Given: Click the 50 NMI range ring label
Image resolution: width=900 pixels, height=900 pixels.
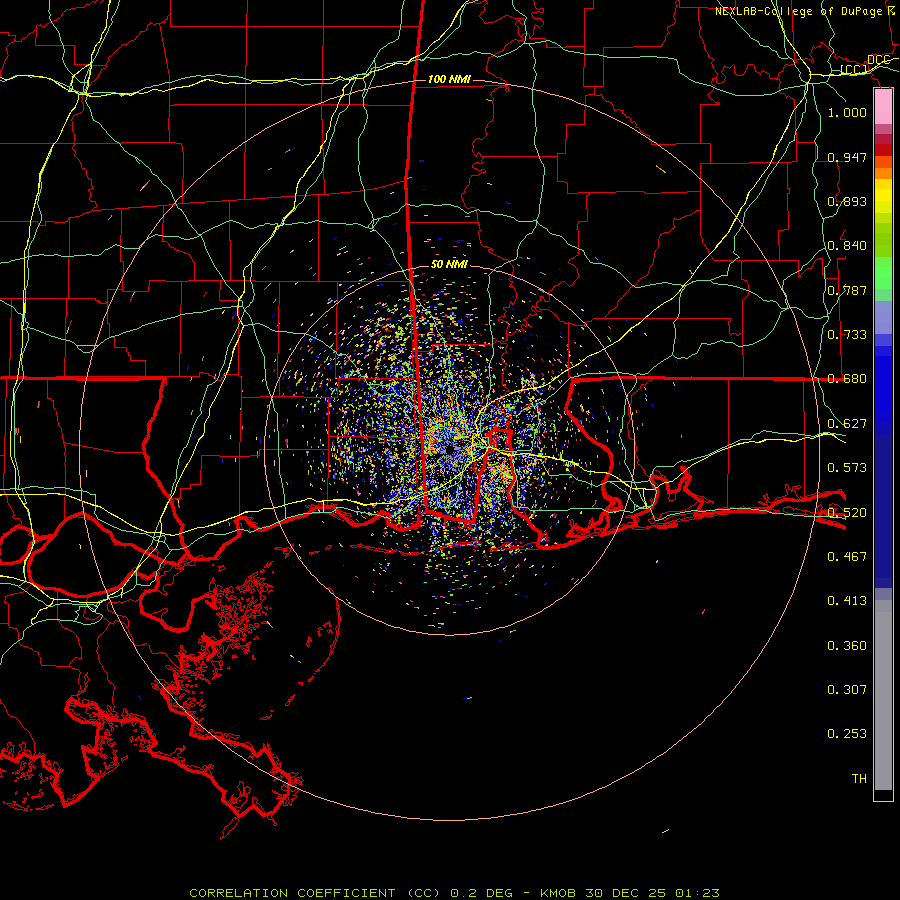Looking at the screenshot, I should click(449, 264).
